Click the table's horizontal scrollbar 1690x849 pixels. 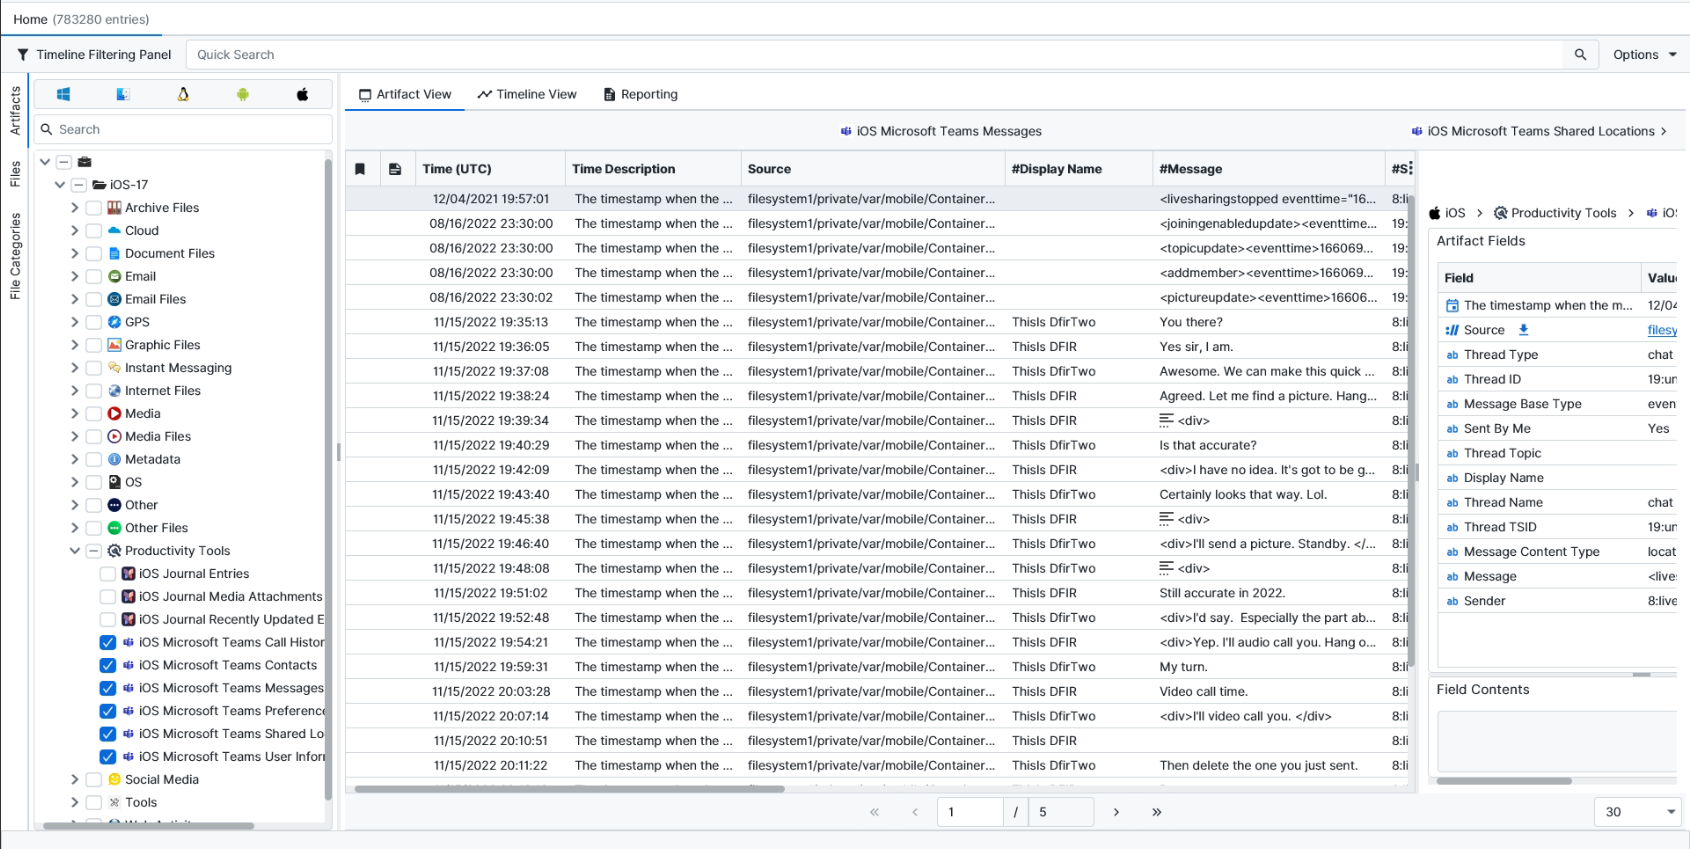[570, 789]
